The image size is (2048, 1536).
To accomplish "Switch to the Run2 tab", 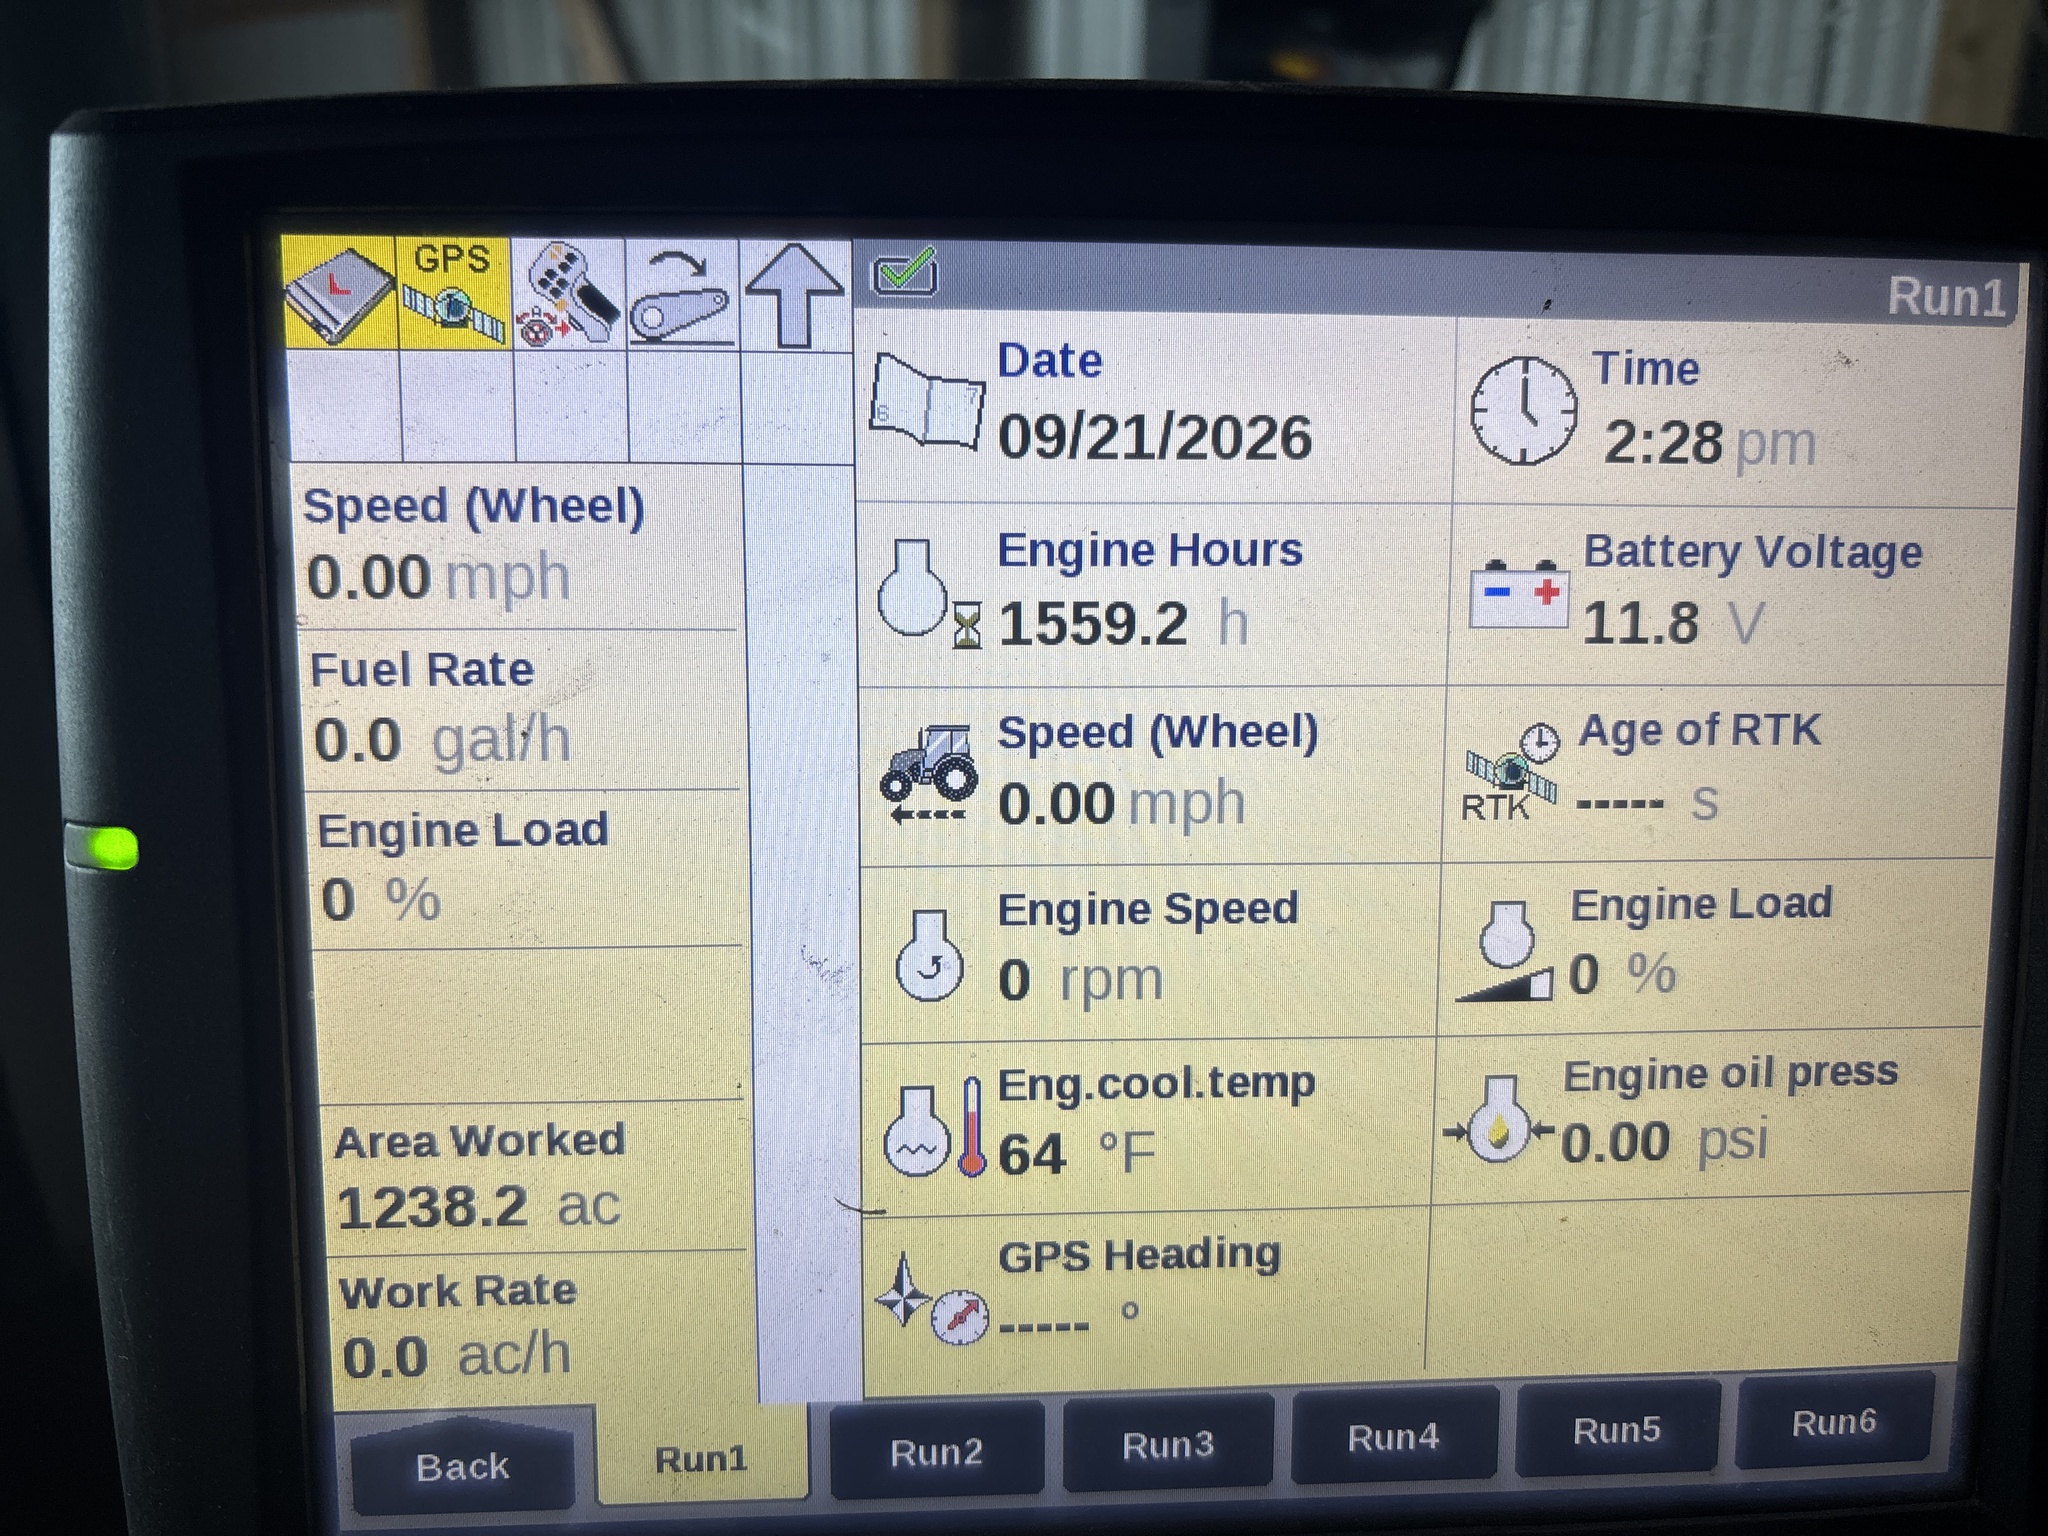I will 937,1451.
